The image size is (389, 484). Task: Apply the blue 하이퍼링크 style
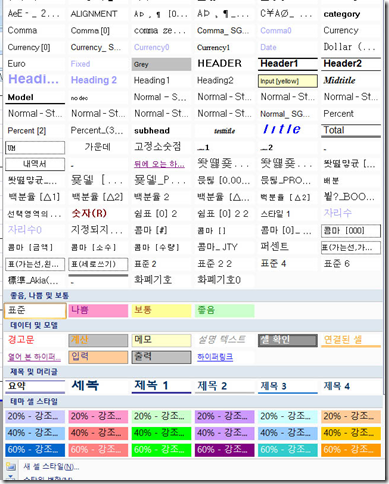tap(224, 357)
